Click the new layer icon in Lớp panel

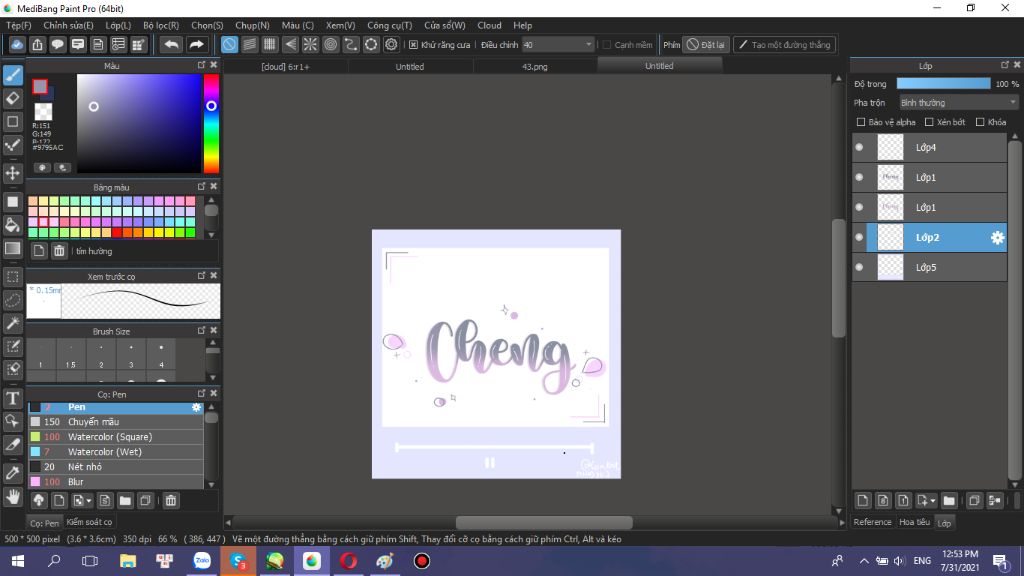tap(863, 501)
